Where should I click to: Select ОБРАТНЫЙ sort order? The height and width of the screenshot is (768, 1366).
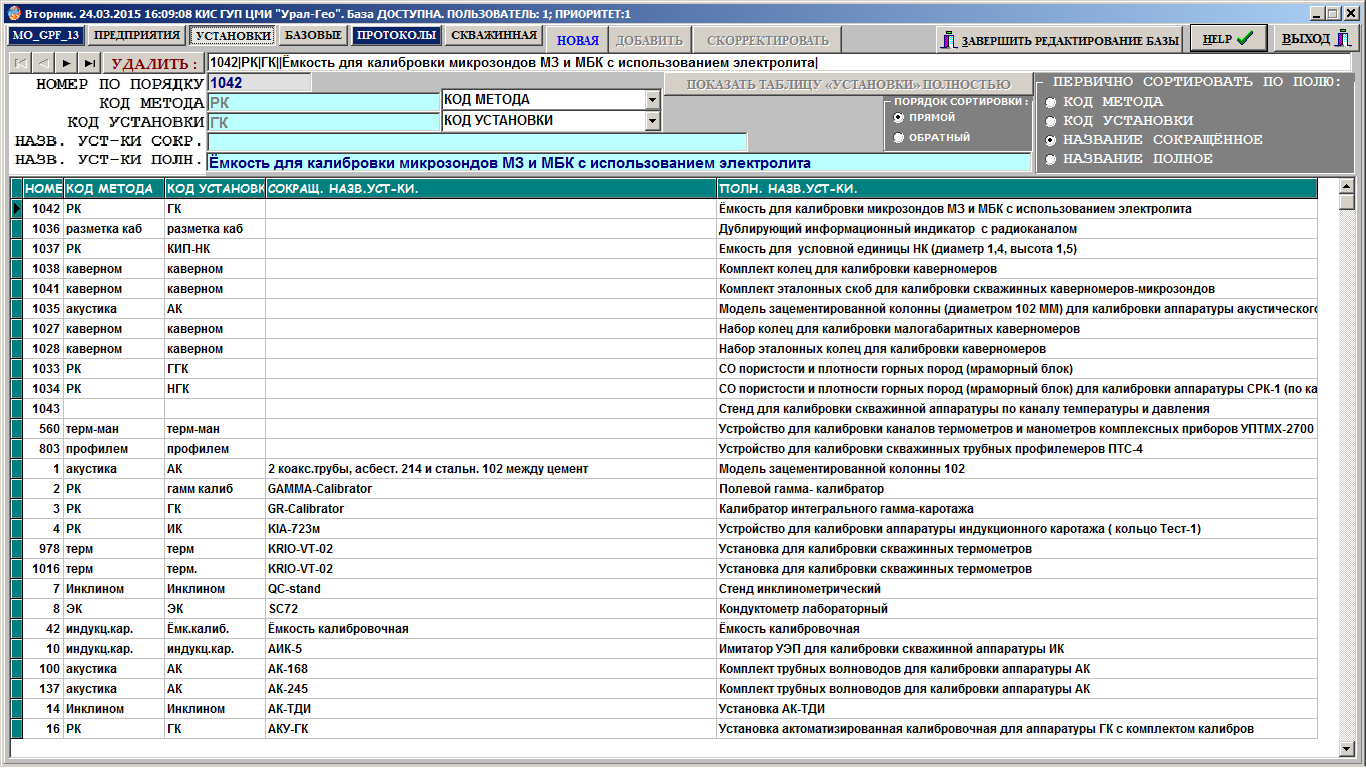[x=899, y=138]
